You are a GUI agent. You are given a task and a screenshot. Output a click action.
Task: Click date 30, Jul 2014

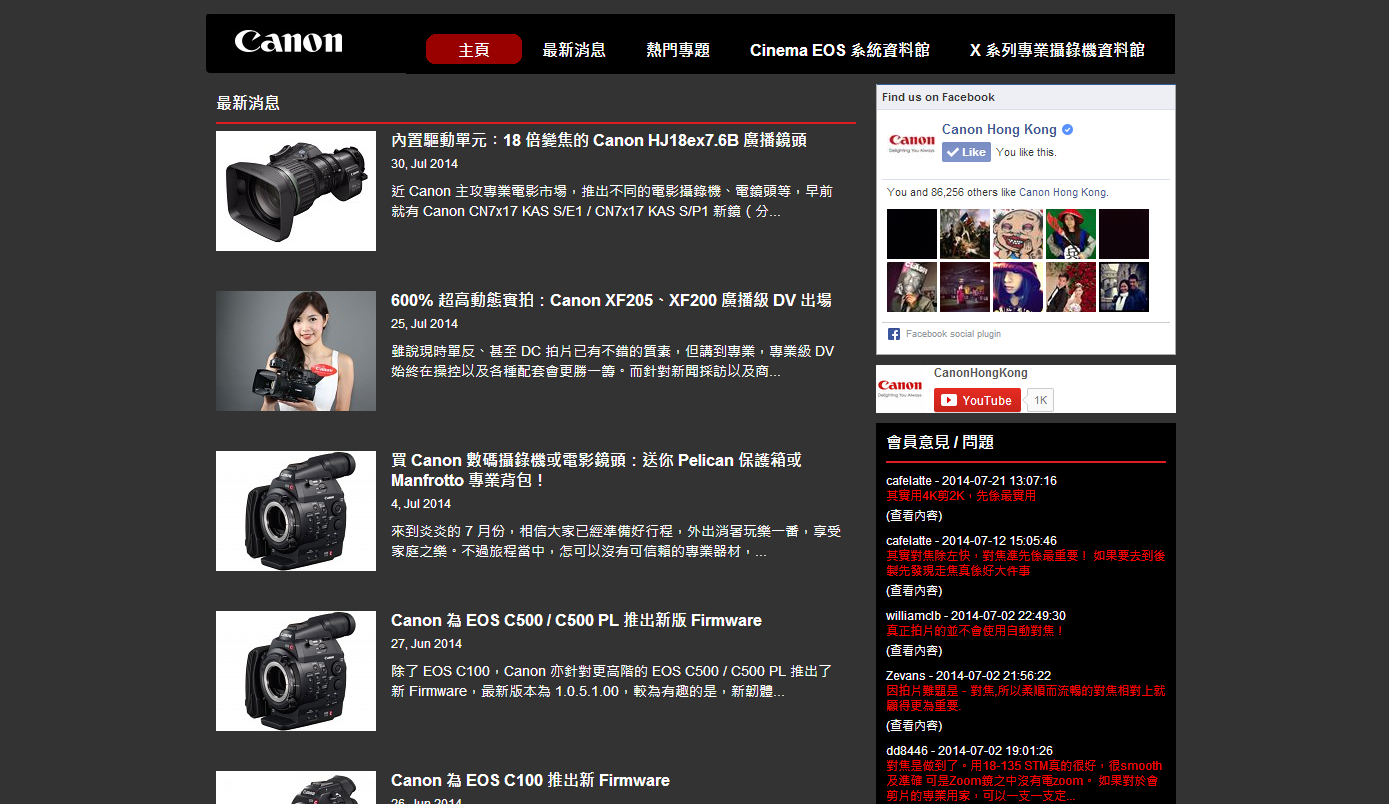coord(424,164)
